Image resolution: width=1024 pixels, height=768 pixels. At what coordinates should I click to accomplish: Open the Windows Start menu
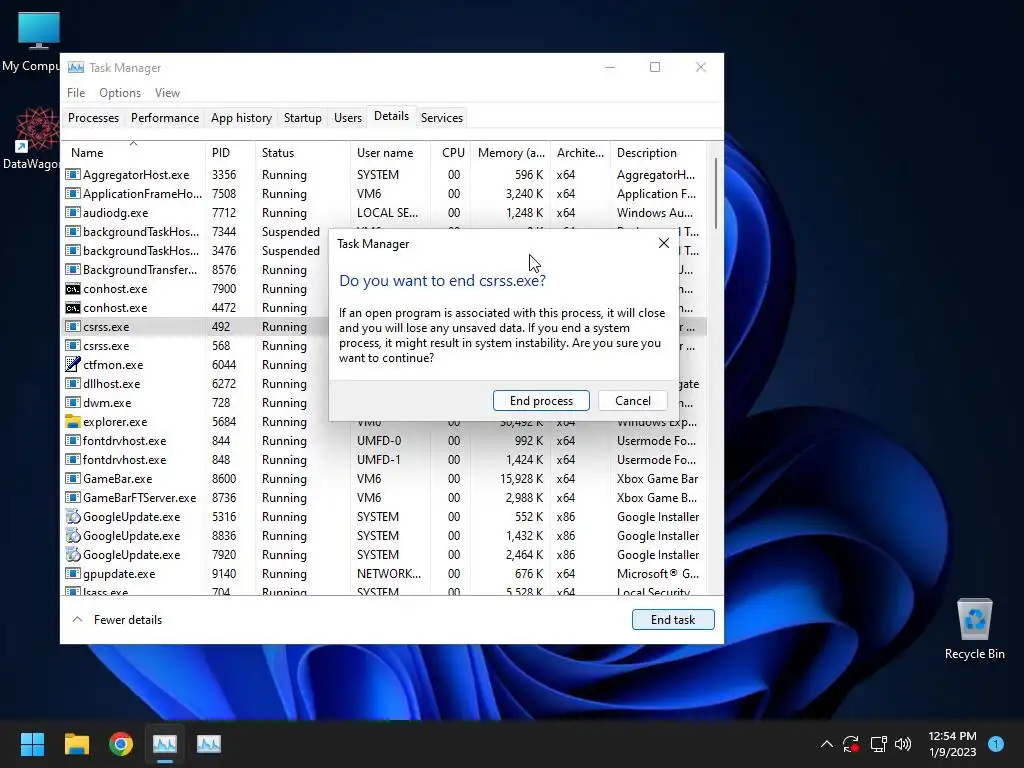(32, 744)
